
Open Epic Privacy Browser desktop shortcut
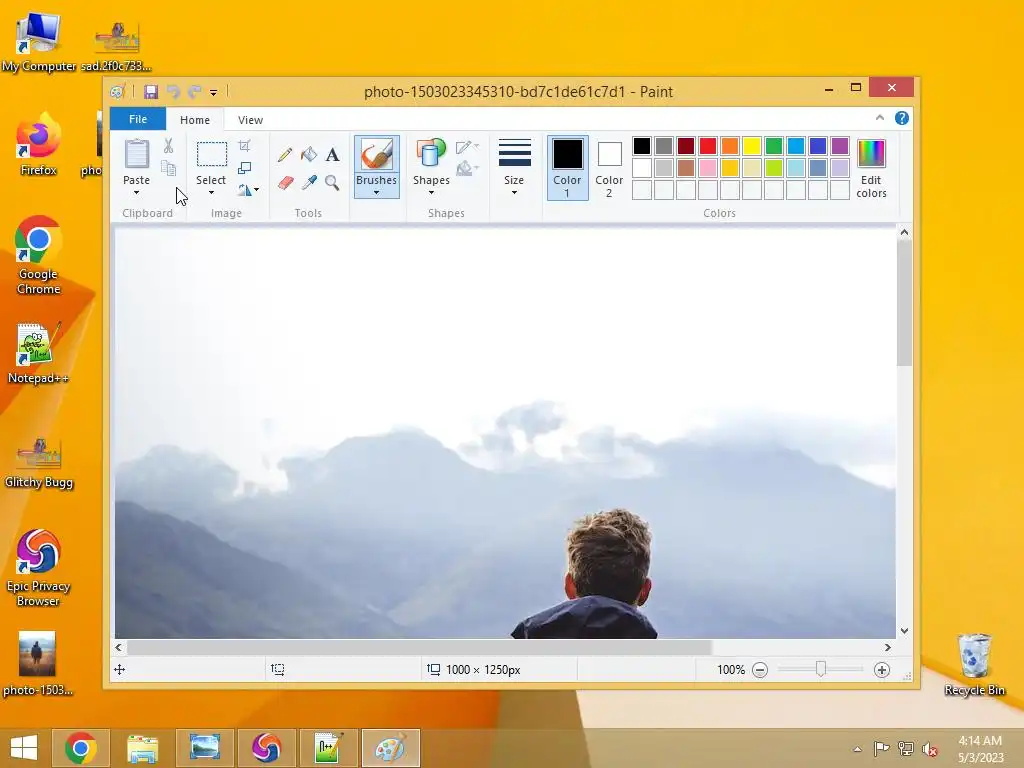click(38, 568)
